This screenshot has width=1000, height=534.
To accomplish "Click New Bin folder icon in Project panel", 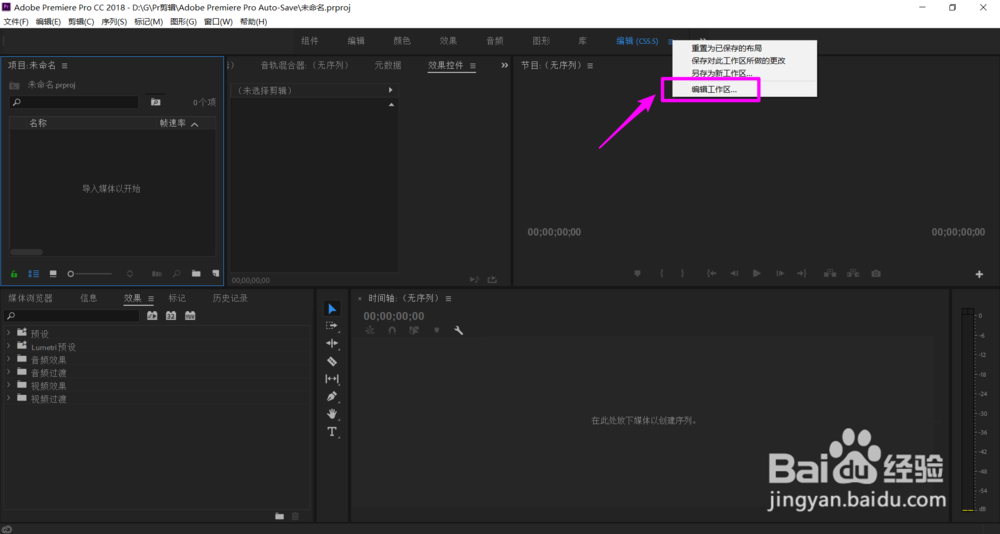I will tap(196, 274).
